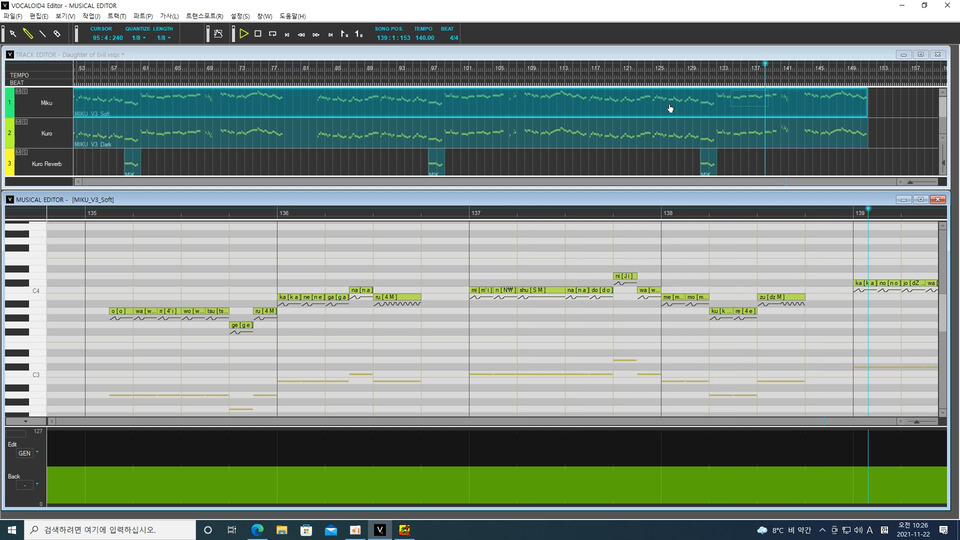Viewport: 960px width, 540px height.
Task: Open the Length 1/8 dropdown
Action: click(x=163, y=38)
